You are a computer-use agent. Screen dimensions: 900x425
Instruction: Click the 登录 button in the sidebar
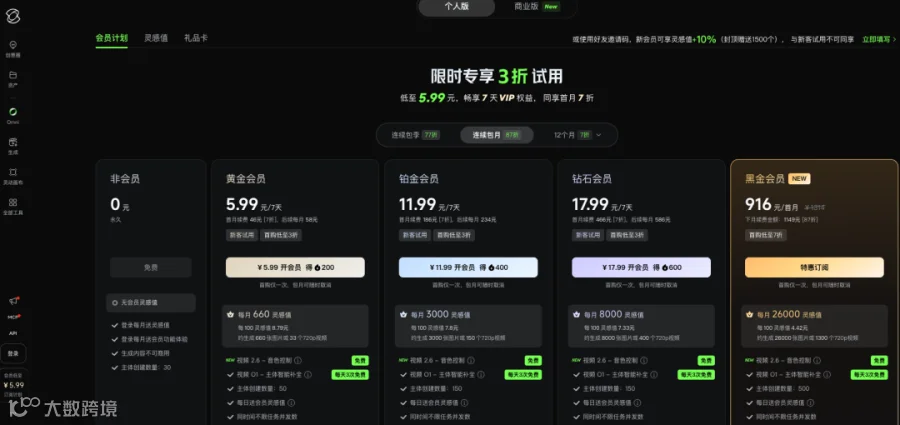(x=13, y=353)
